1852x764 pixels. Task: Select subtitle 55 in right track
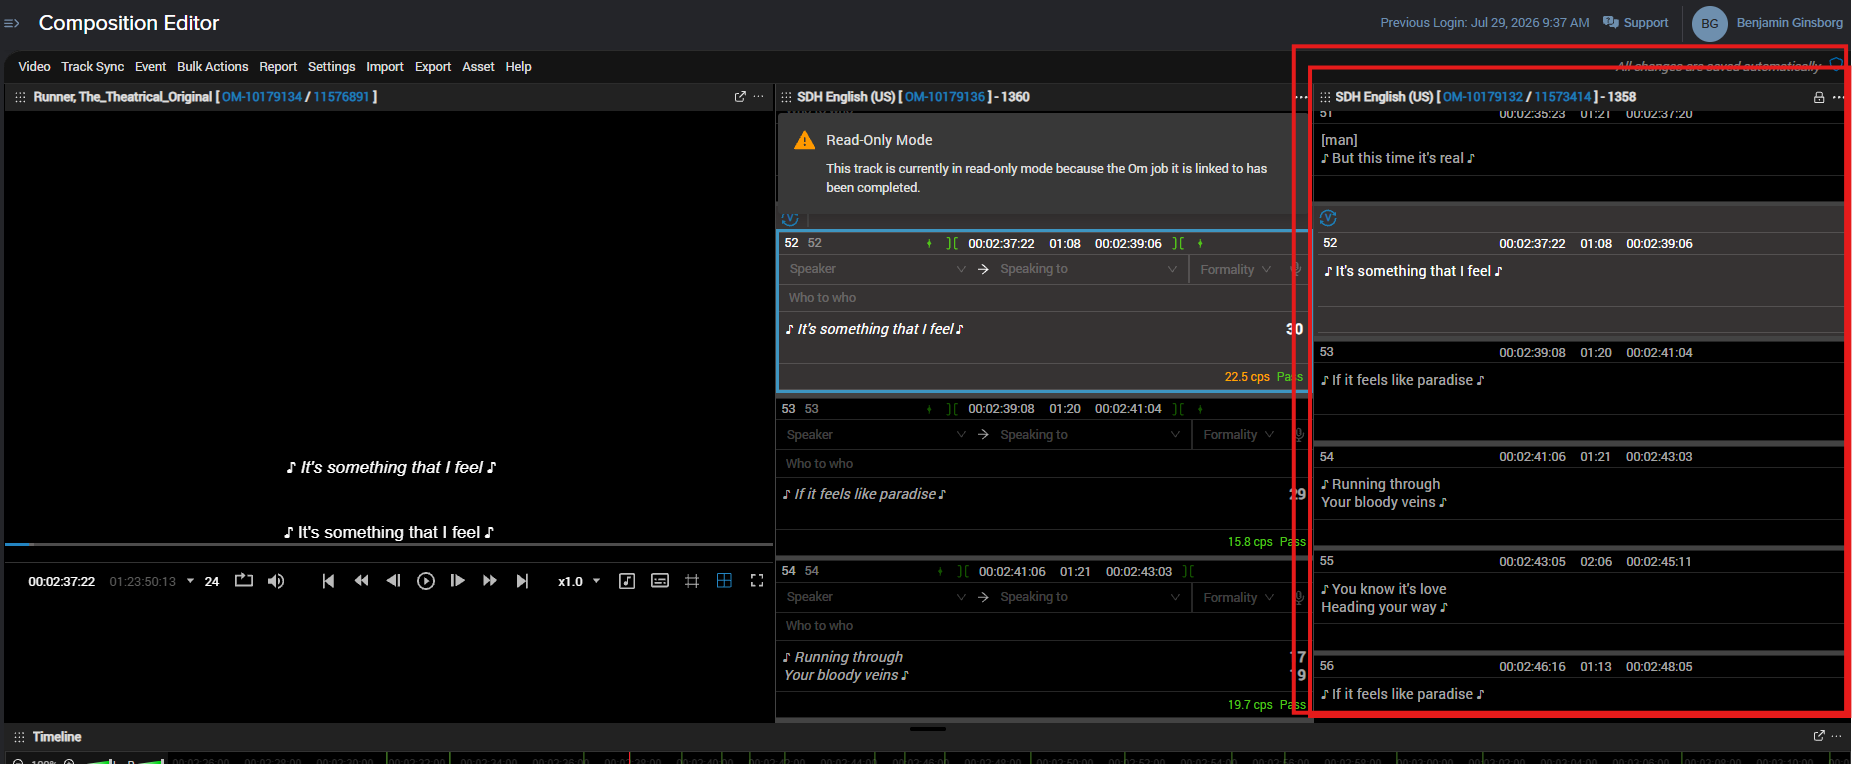point(1578,598)
